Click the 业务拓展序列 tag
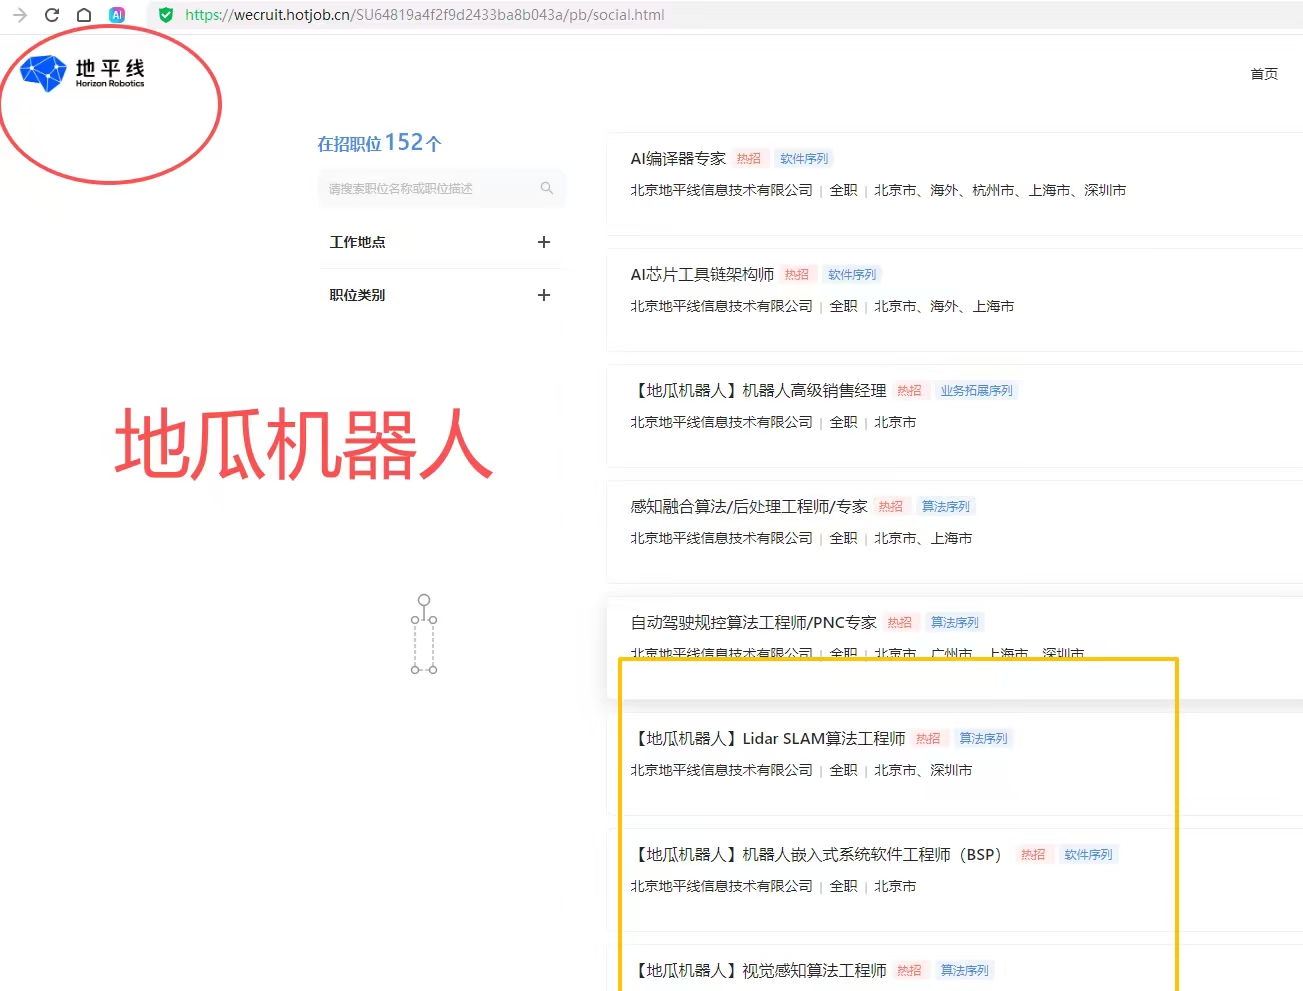The width and height of the screenshot is (1303, 991). tap(976, 390)
